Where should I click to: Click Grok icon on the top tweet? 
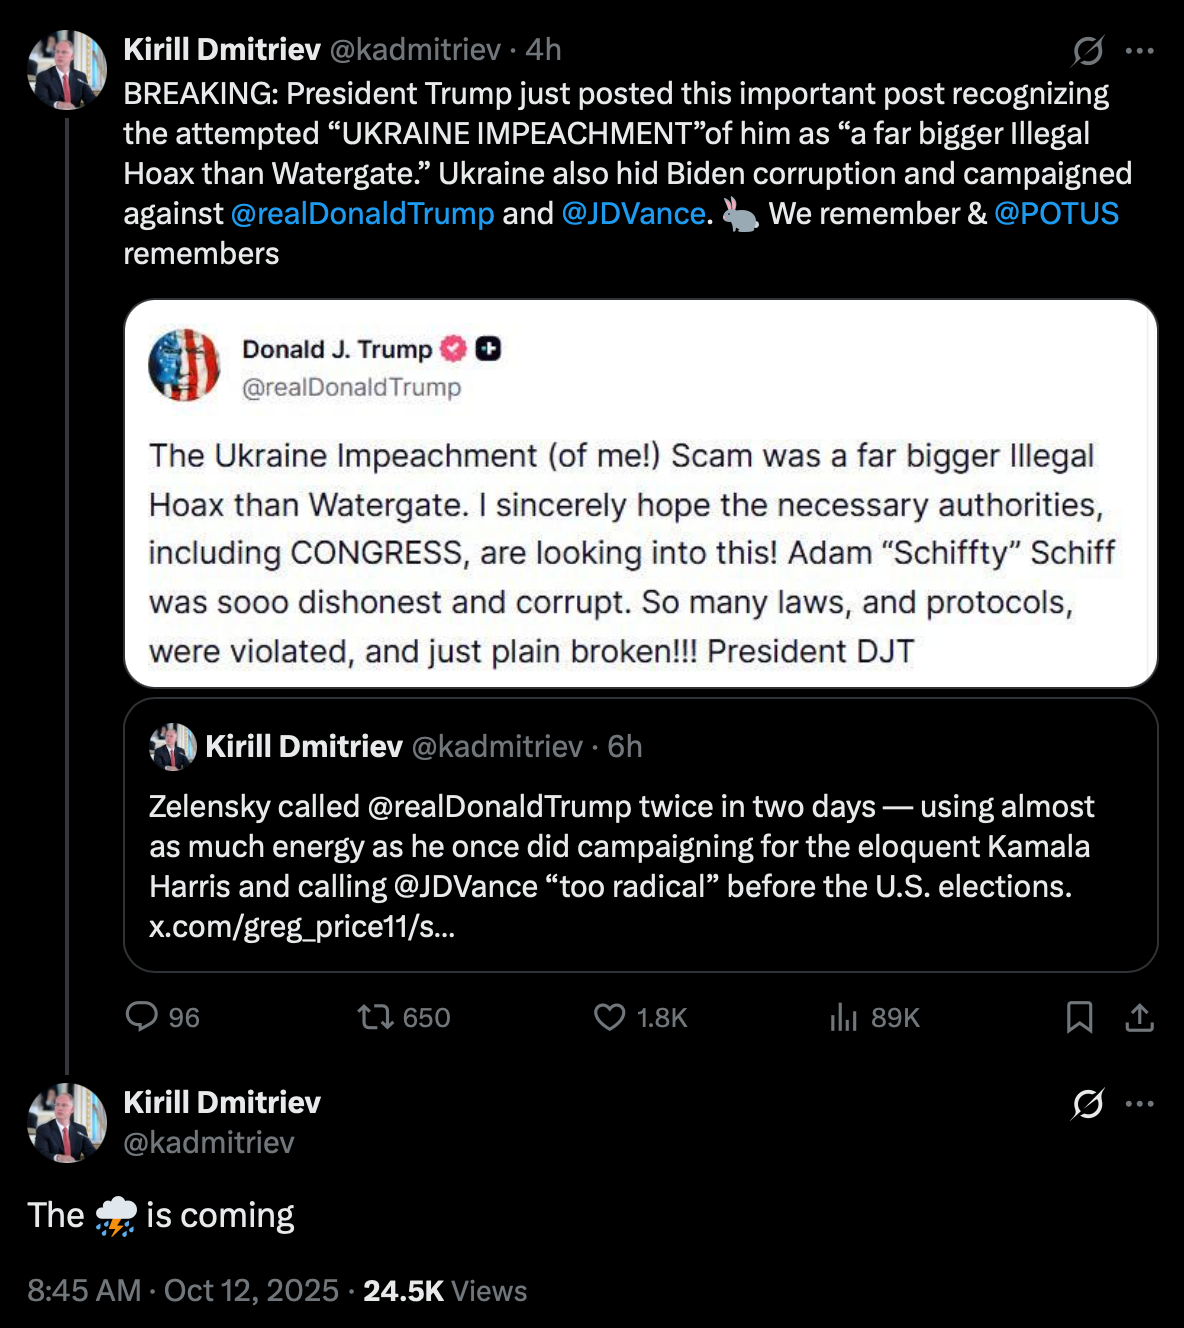(x=1087, y=50)
